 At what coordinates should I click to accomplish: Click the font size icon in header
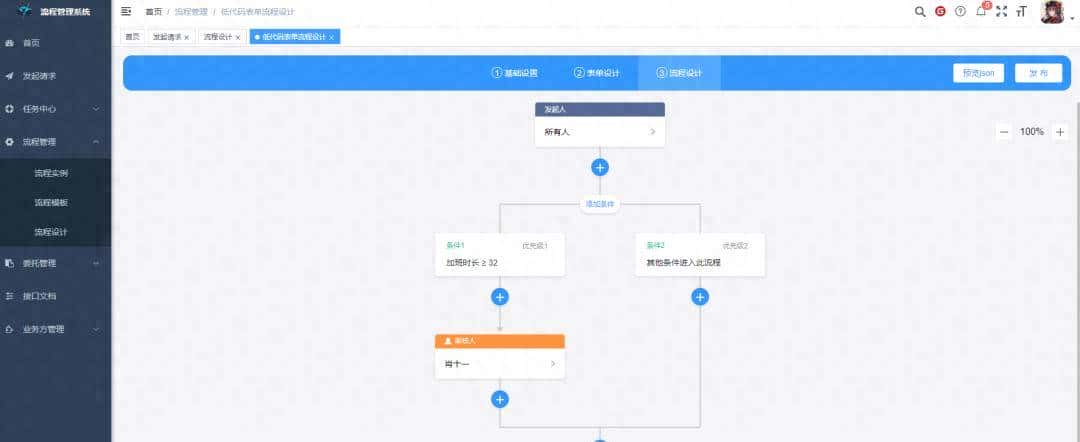point(1021,11)
